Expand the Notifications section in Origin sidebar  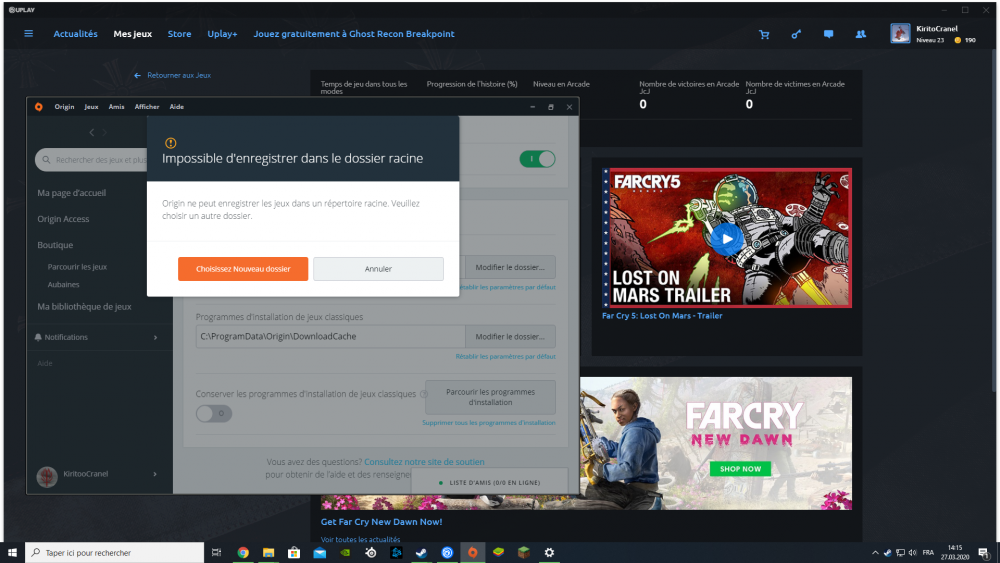155,338
